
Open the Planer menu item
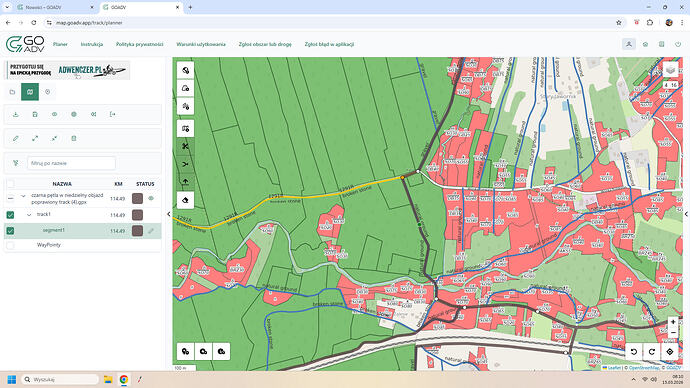(x=60, y=44)
